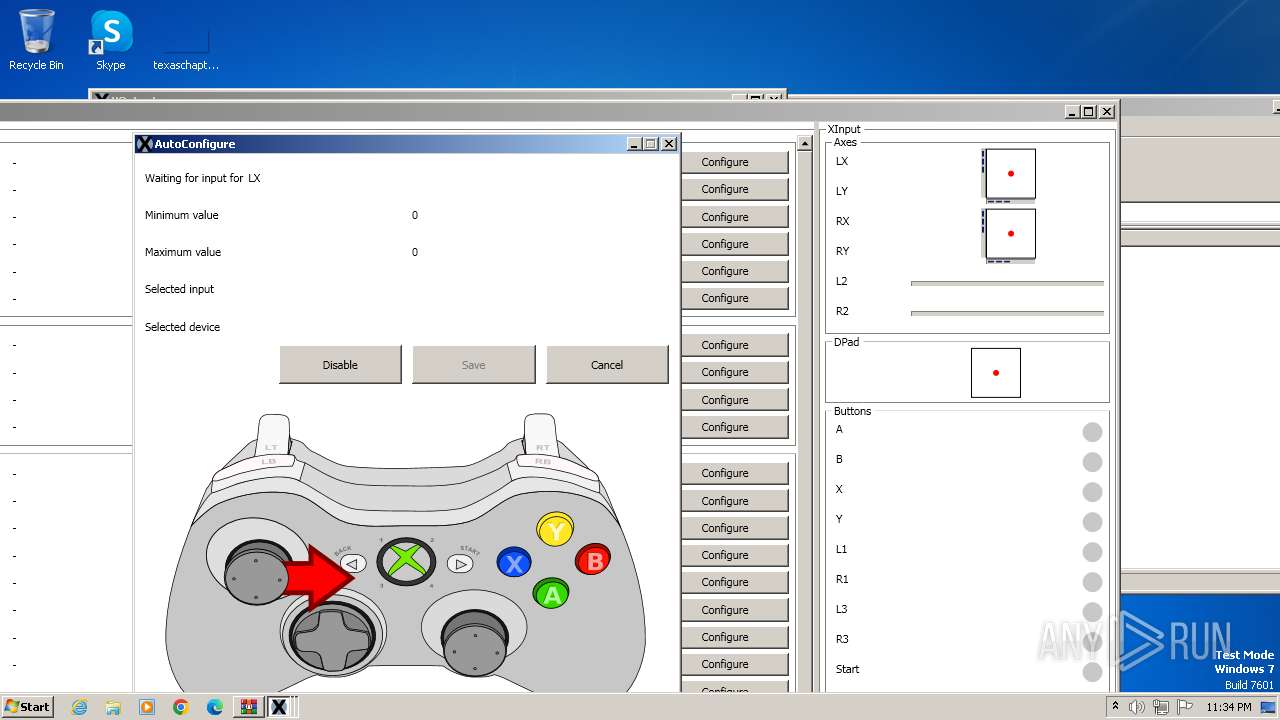Open Windows Explorer from taskbar
Image resolution: width=1280 pixels, height=720 pixels.
point(113,707)
